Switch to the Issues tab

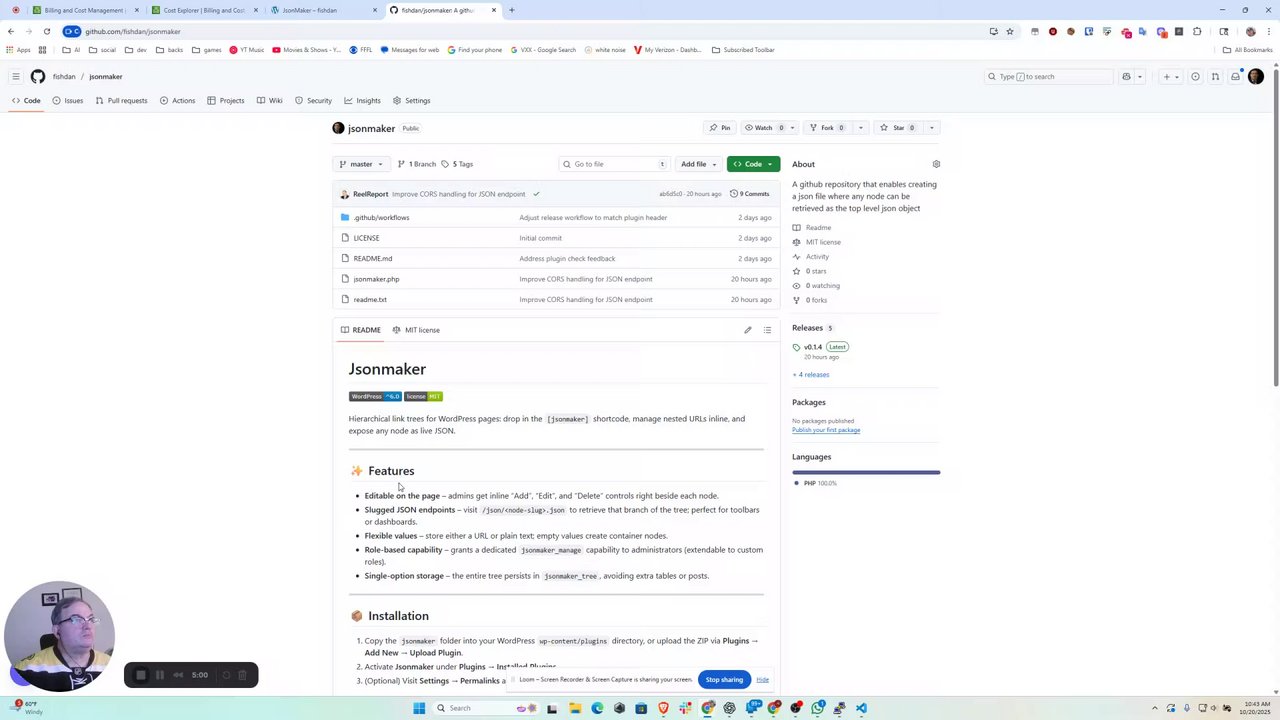pyautogui.click(x=68, y=100)
